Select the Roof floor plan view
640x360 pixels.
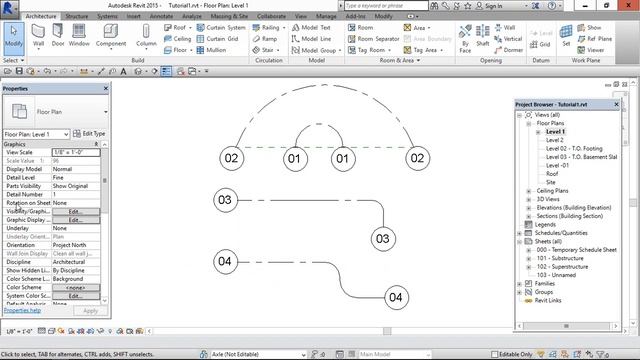coord(552,174)
